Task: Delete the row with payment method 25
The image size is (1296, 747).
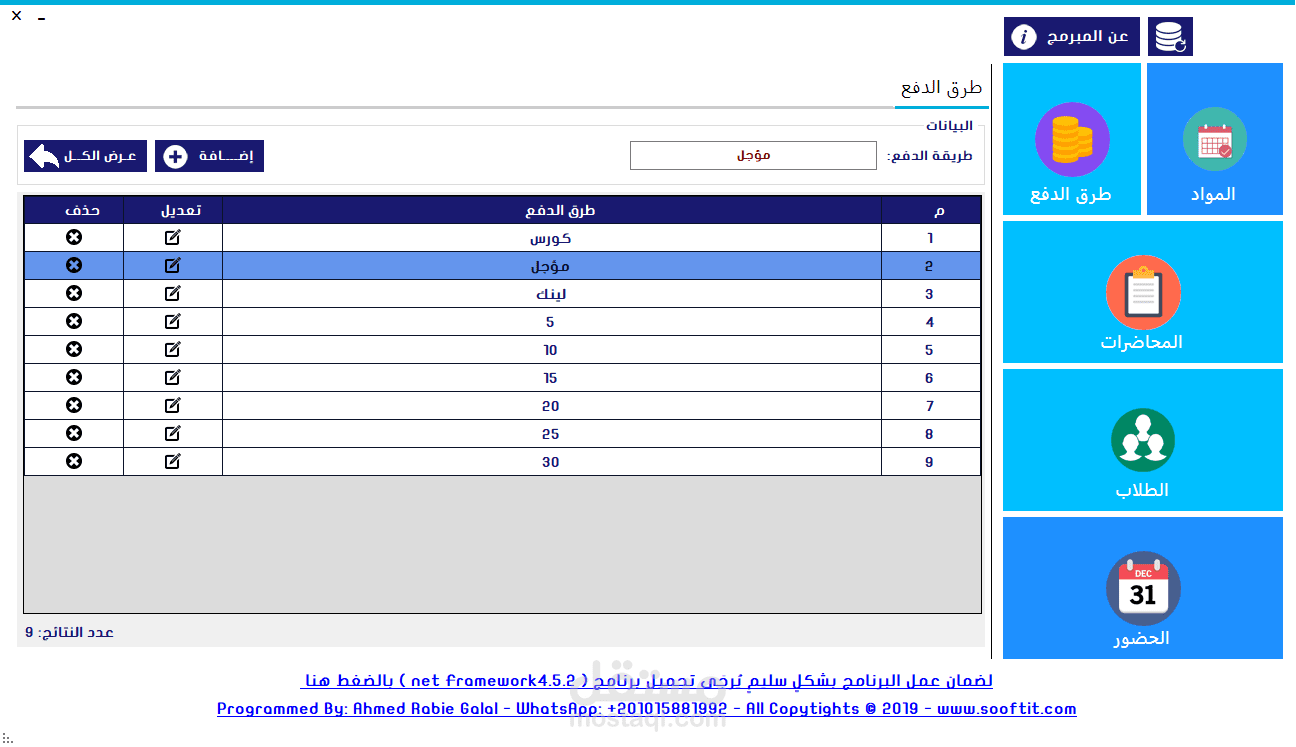Action: [74, 434]
